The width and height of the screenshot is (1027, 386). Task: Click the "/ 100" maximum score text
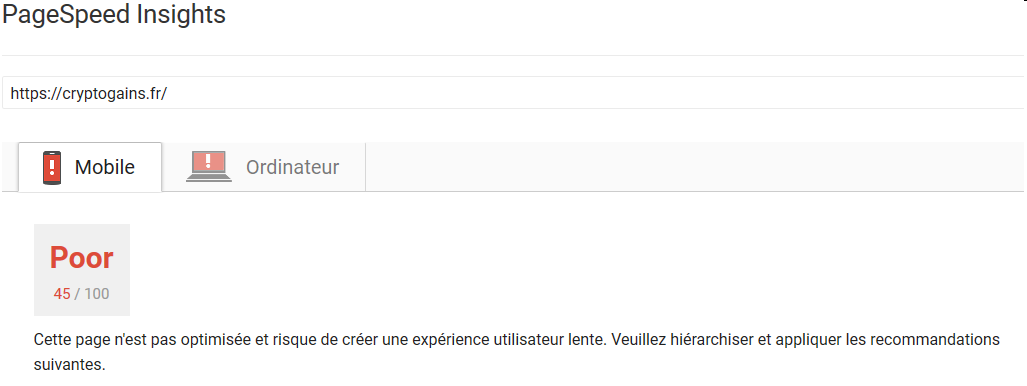point(92,294)
